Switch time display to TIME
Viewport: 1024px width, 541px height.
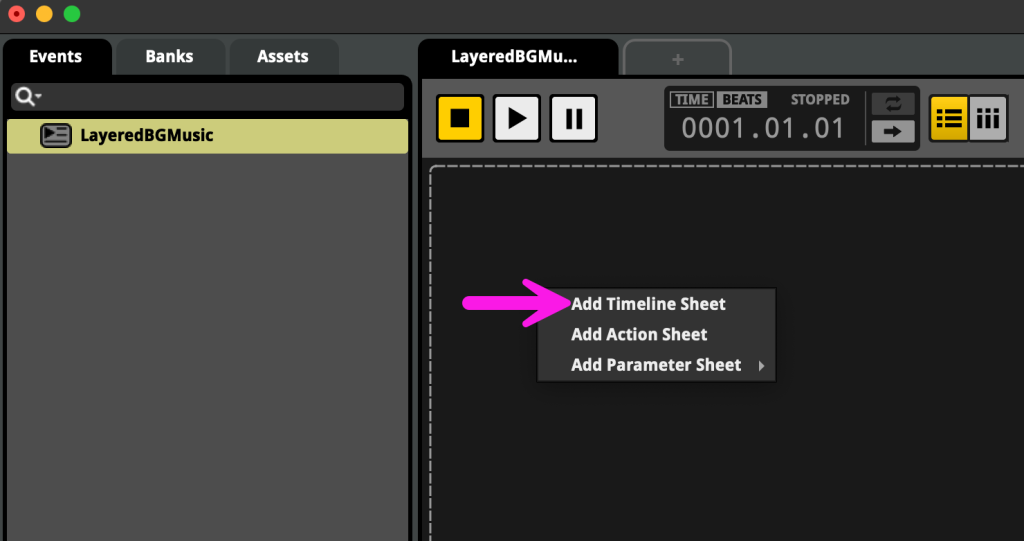691,99
